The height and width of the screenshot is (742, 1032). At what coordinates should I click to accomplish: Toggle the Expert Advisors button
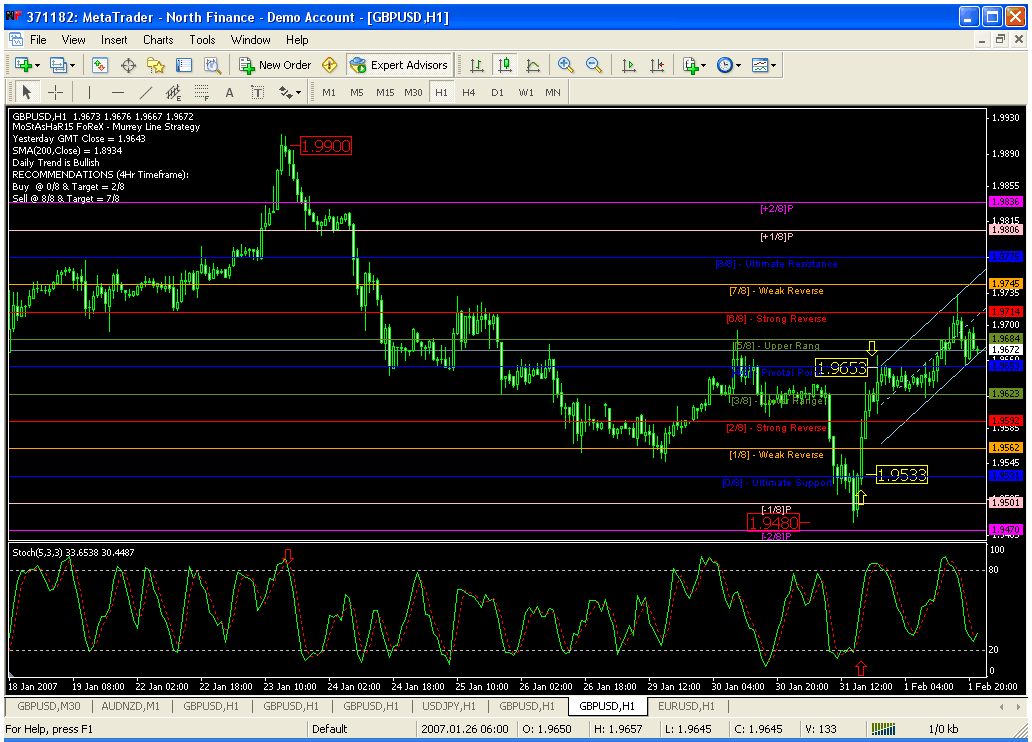399,65
